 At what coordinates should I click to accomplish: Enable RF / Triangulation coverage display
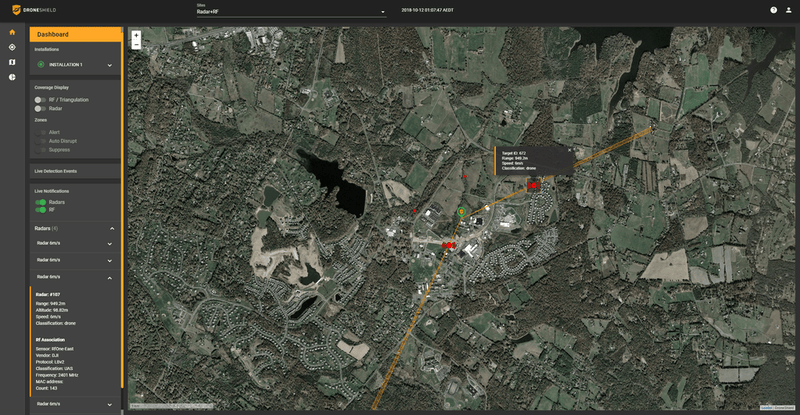click(x=39, y=100)
